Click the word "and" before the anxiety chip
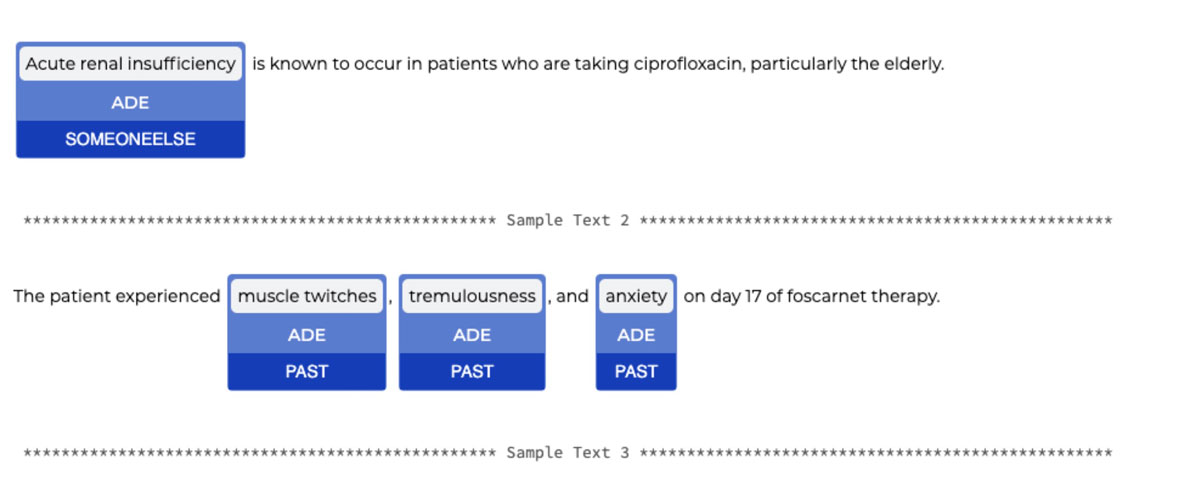 pos(572,296)
